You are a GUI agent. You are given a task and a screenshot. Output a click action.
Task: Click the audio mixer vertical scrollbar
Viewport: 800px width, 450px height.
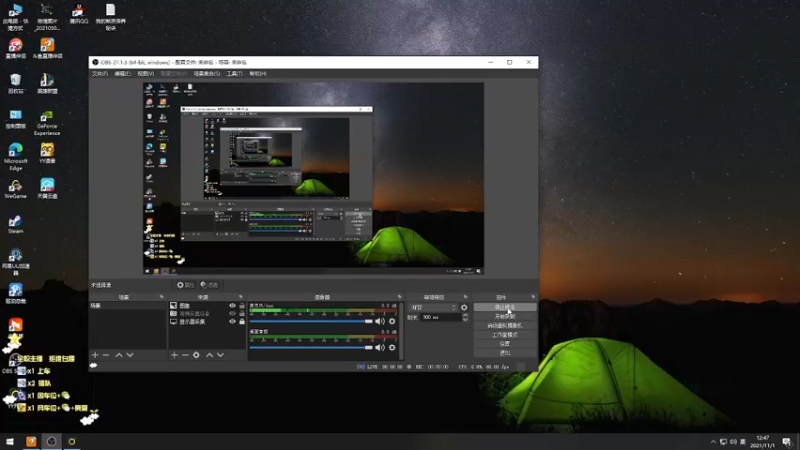click(x=402, y=331)
